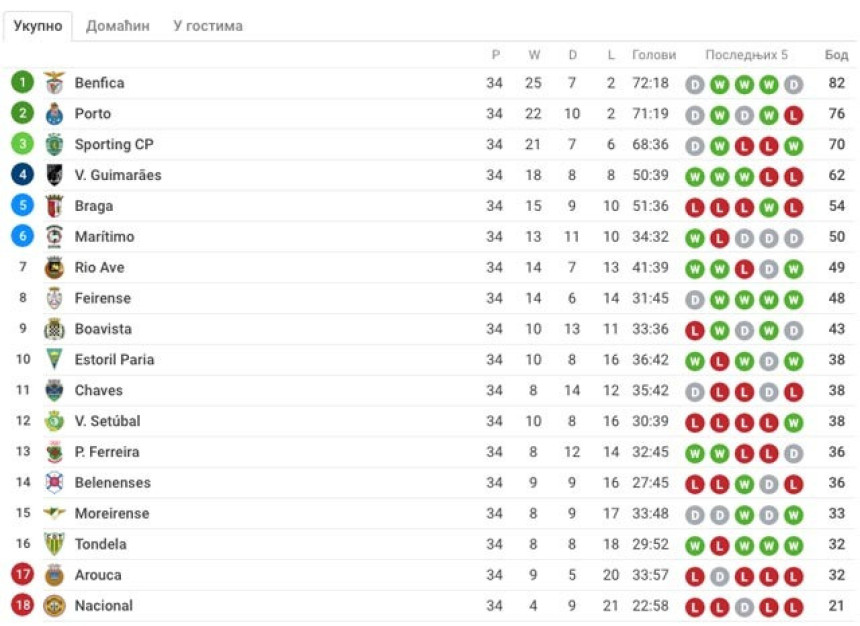This screenshot has height=626, width=860.
Task: Click the Braga club crest icon
Action: [x=54, y=206]
